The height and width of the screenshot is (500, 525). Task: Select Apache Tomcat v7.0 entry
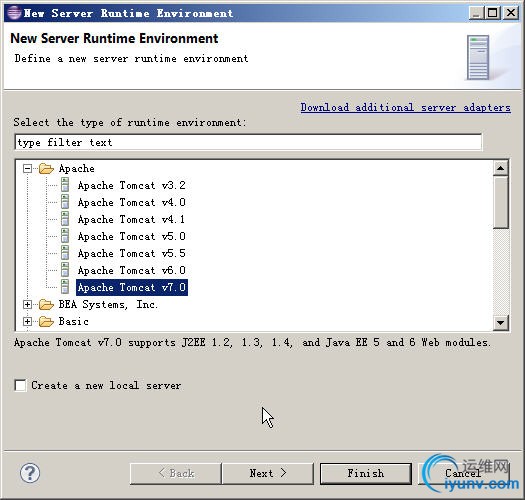(x=132, y=287)
